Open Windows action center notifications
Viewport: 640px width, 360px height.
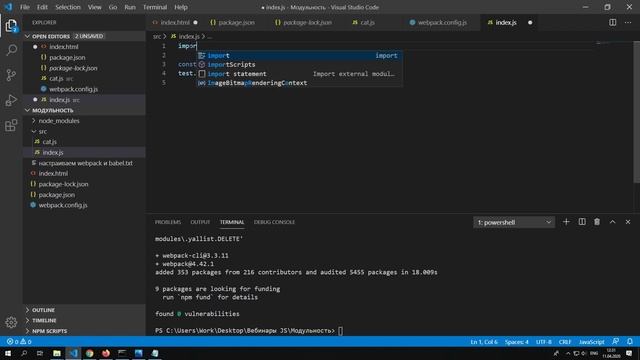click(x=629, y=353)
